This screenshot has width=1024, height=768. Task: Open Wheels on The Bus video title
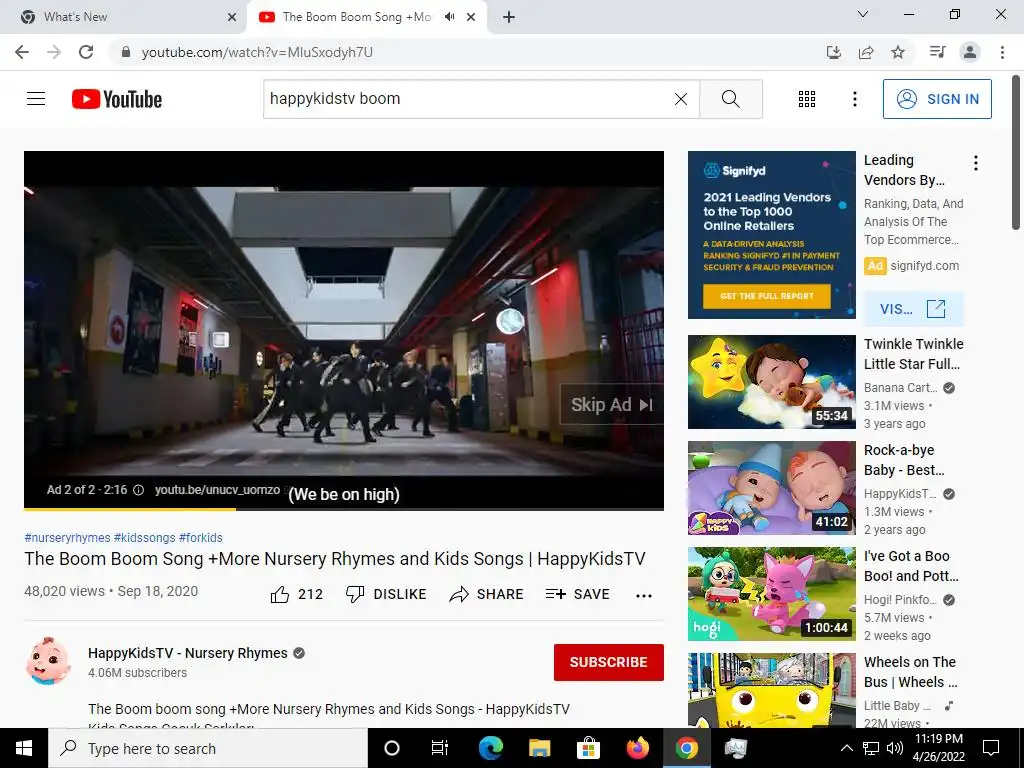910,672
